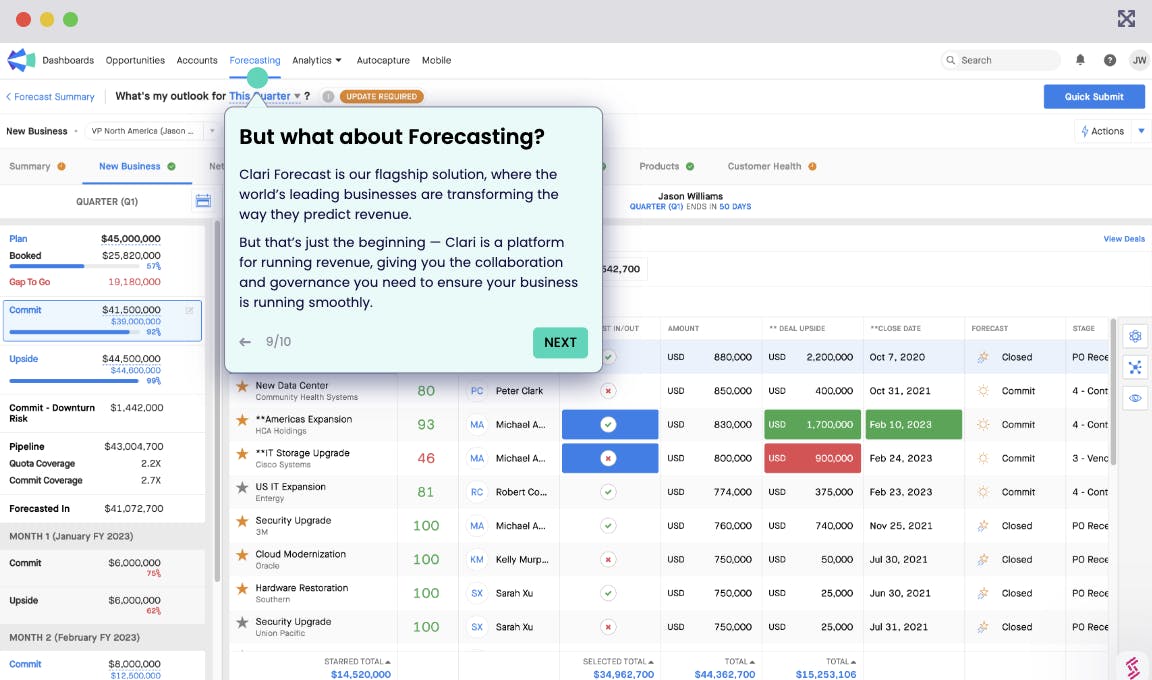Viewport: 1152px width, 680px height.
Task: Open the notifications bell
Action: click(1080, 60)
